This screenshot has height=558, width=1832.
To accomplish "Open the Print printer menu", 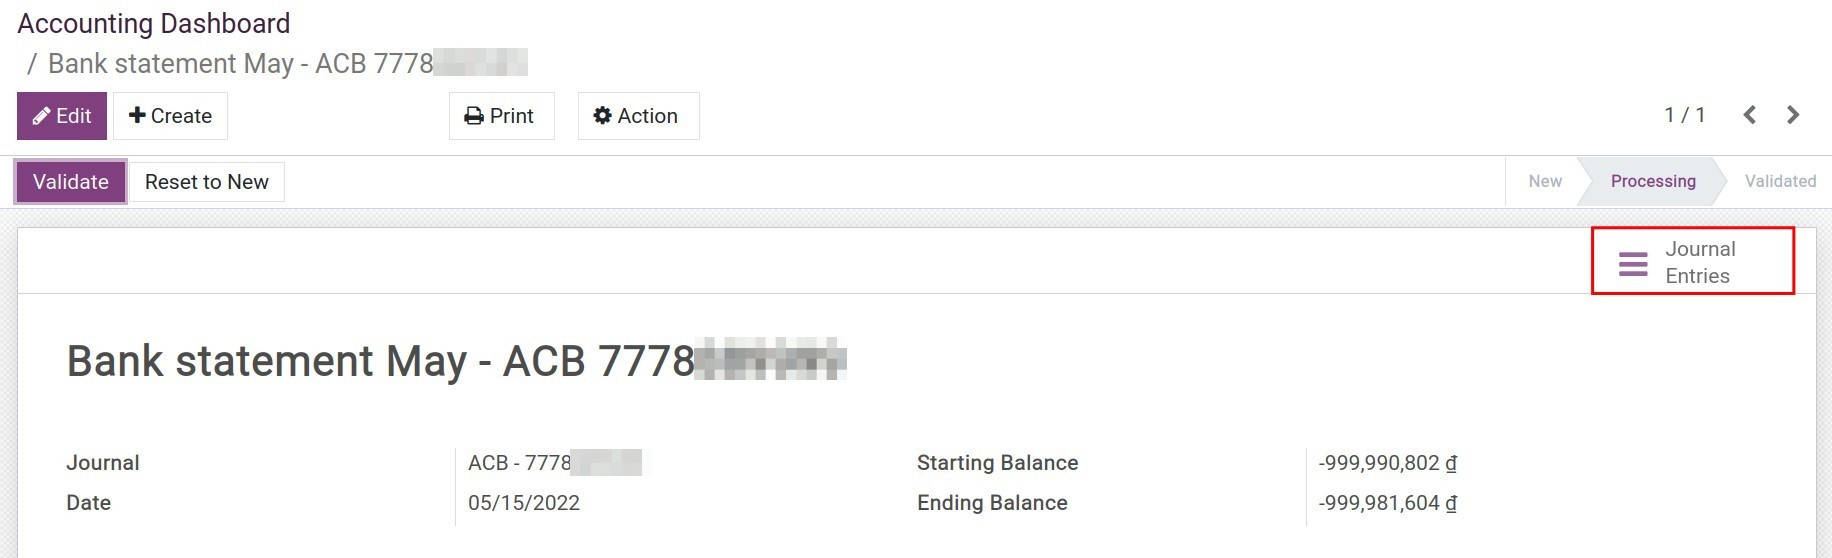I will (501, 116).
